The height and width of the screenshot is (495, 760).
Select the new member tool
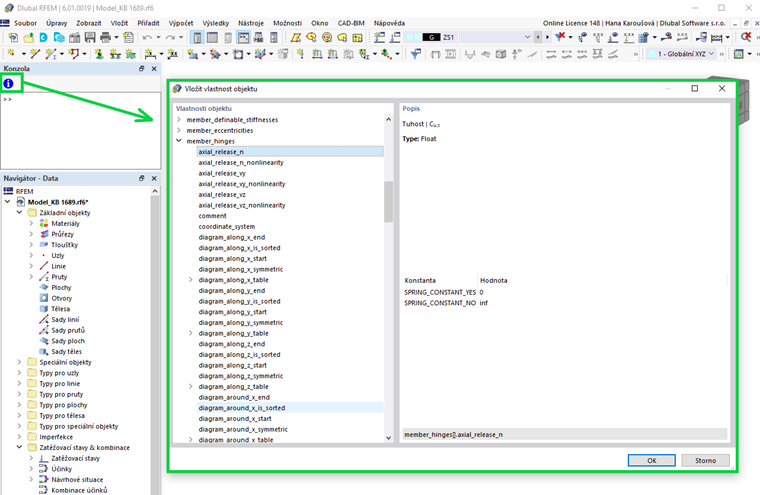pyautogui.click(x=50, y=53)
